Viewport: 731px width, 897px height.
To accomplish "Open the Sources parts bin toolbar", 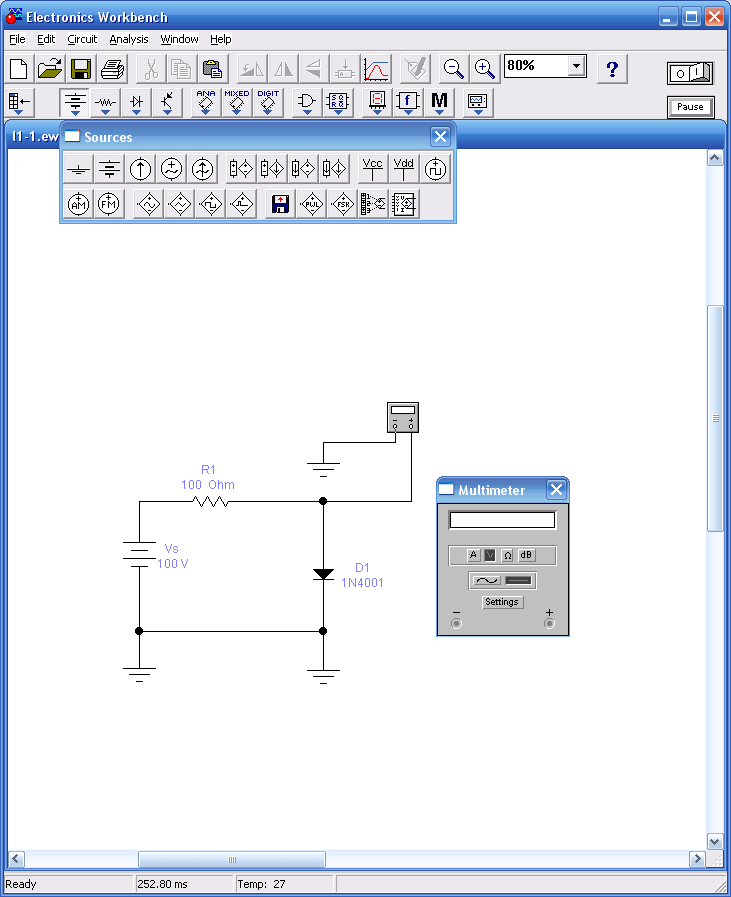I will click(75, 102).
